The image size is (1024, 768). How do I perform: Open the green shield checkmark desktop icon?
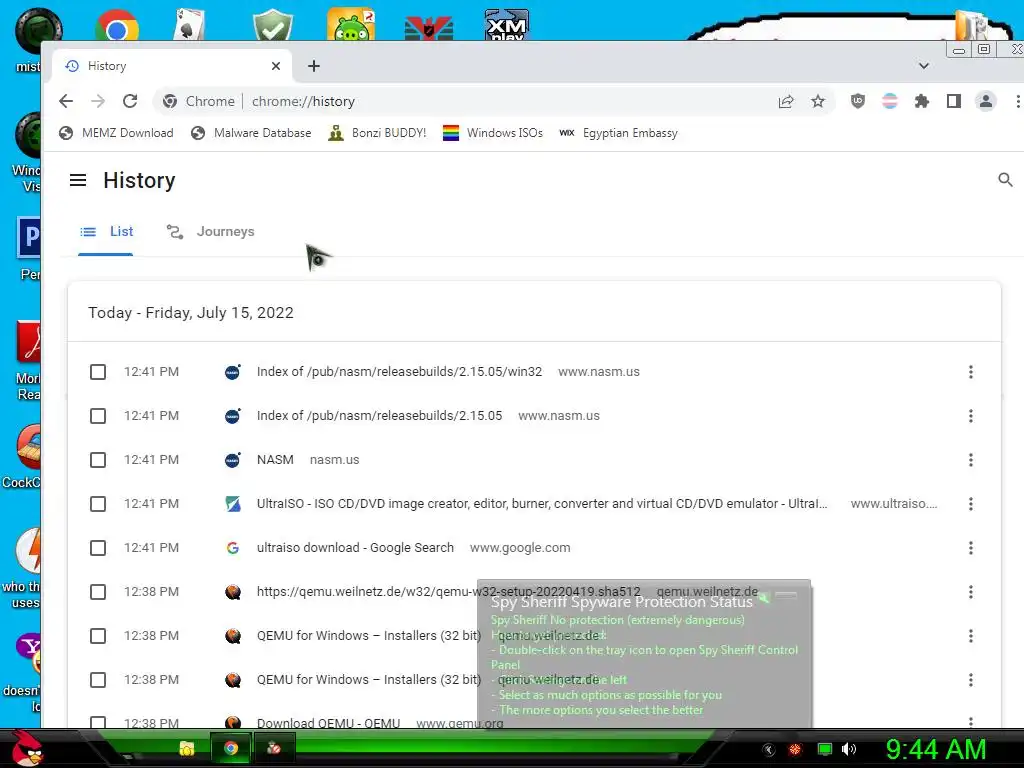272,26
